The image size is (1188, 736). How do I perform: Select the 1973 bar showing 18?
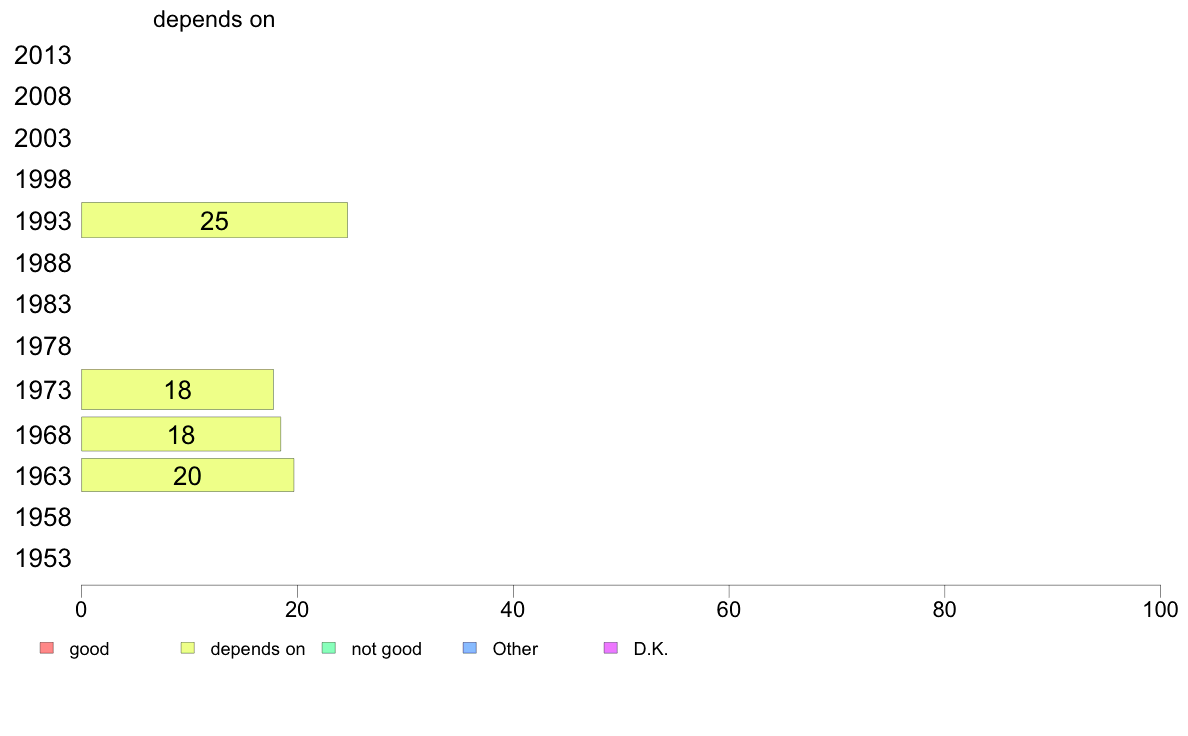(177, 390)
